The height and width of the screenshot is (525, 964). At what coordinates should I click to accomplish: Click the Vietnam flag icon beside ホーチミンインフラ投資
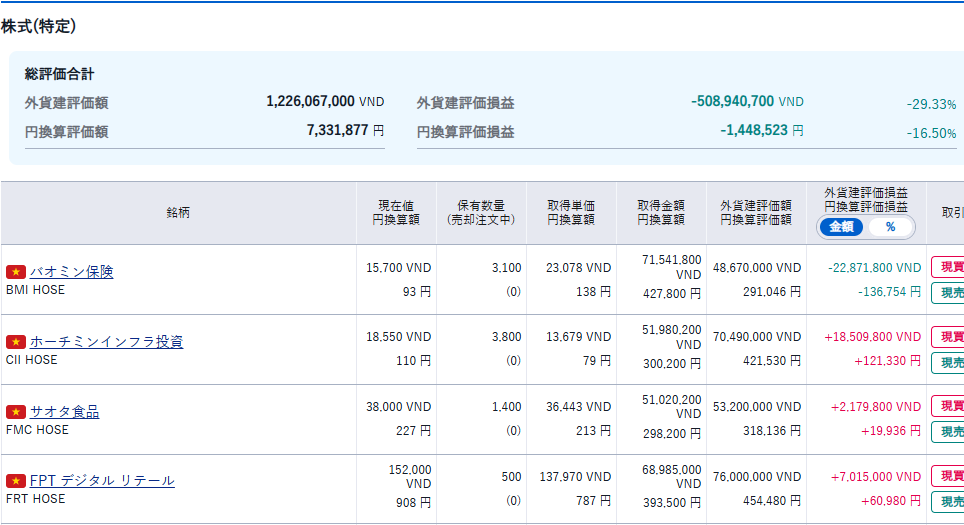15,342
